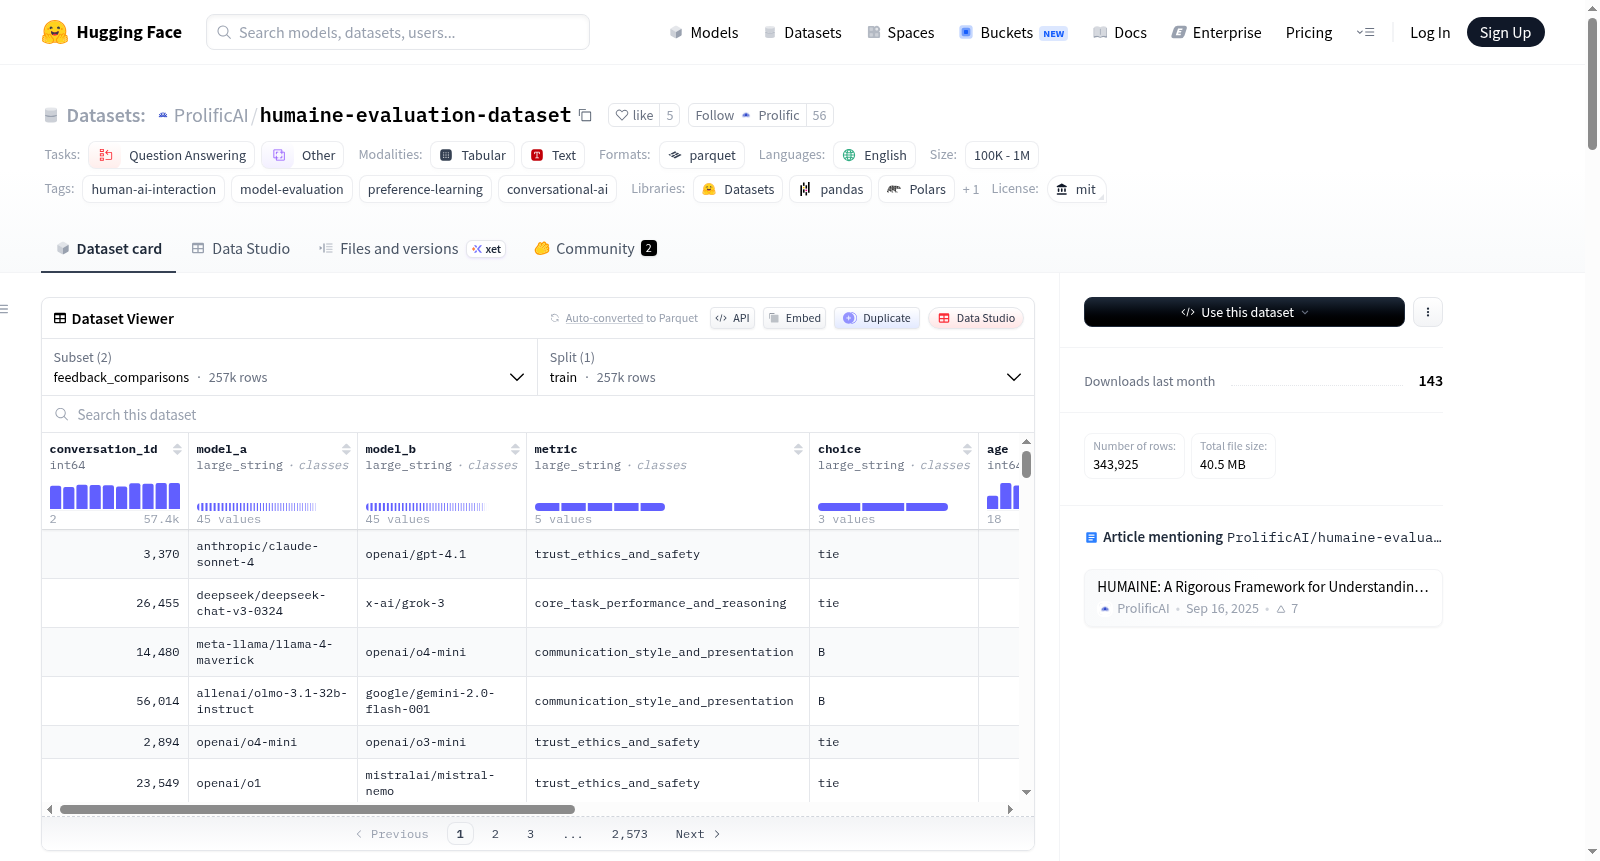Image resolution: width=1600 pixels, height=861 pixels.
Task: Click the three-dot options button near Use this dataset
Action: [x=1428, y=312]
